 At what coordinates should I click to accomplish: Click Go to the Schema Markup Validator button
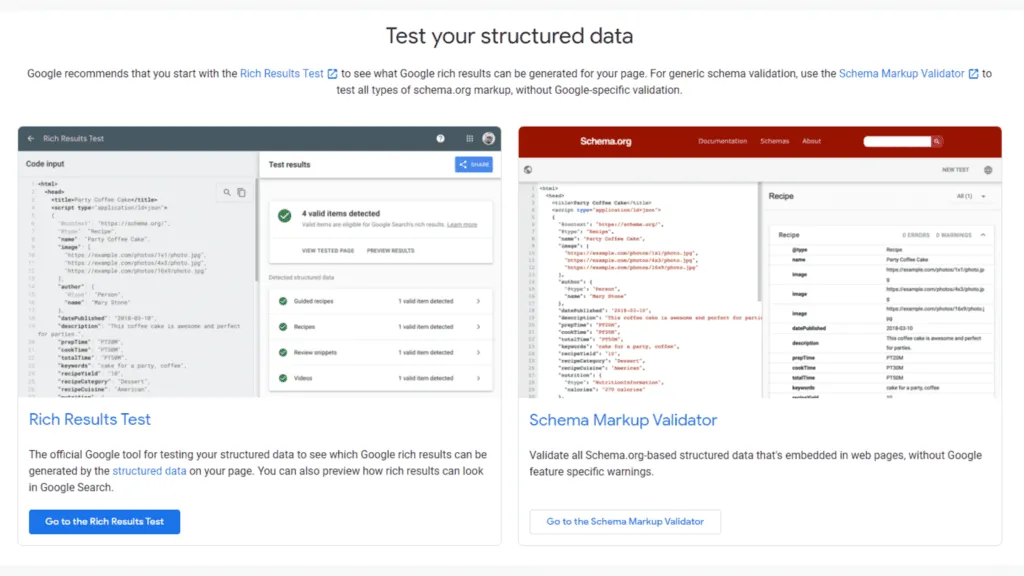(625, 522)
